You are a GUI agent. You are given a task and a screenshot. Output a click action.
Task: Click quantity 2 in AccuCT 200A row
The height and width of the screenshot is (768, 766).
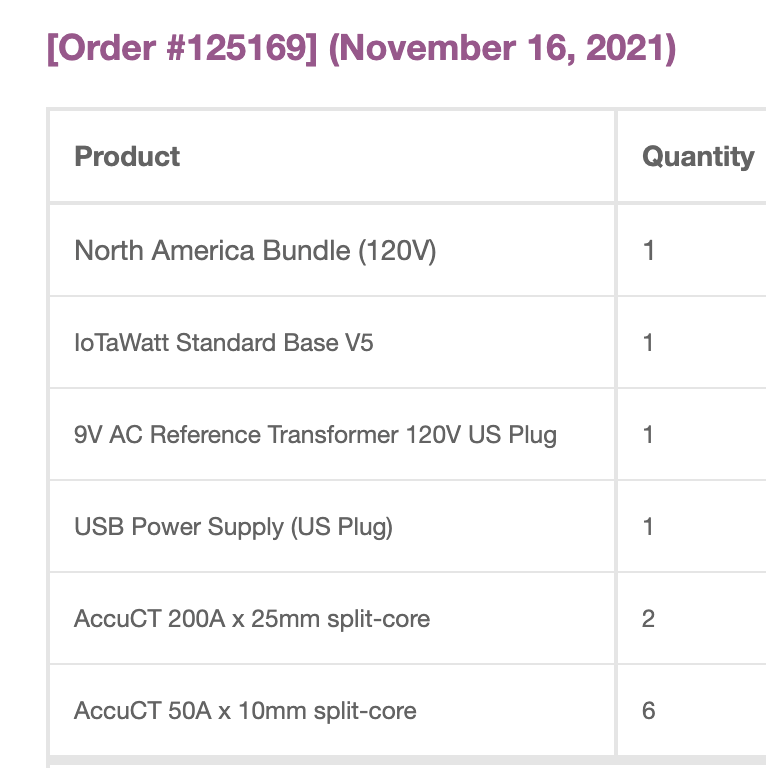(649, 619)
